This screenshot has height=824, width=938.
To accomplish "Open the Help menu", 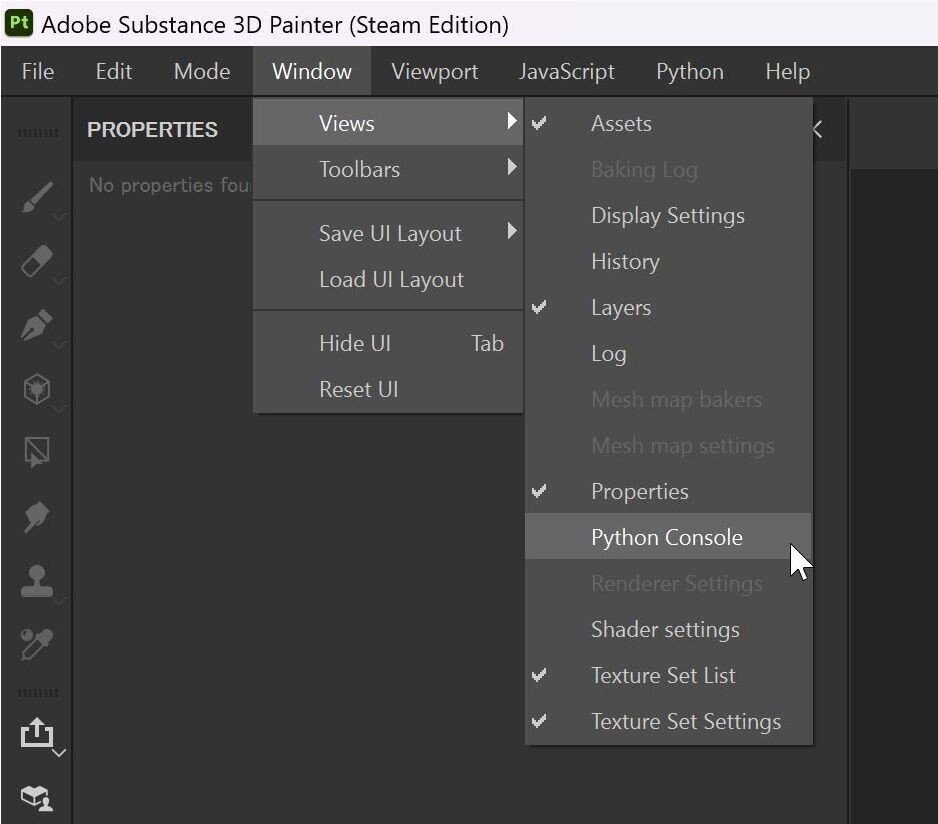I will click(x=787, y=71).
